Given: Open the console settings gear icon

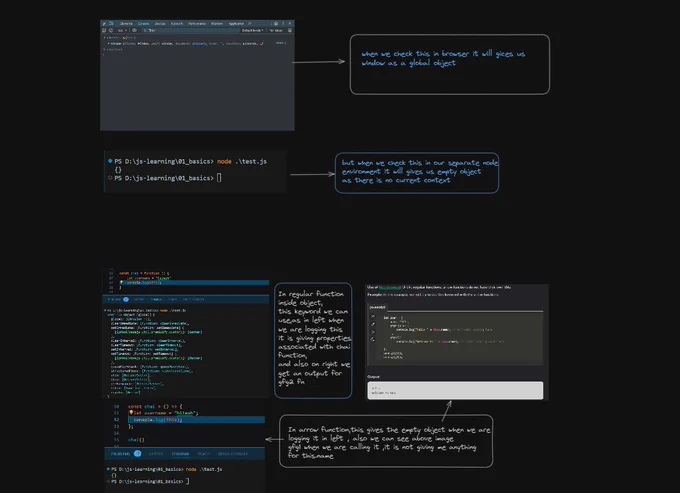Looking at the screenshot, I should tap(290, 30).
